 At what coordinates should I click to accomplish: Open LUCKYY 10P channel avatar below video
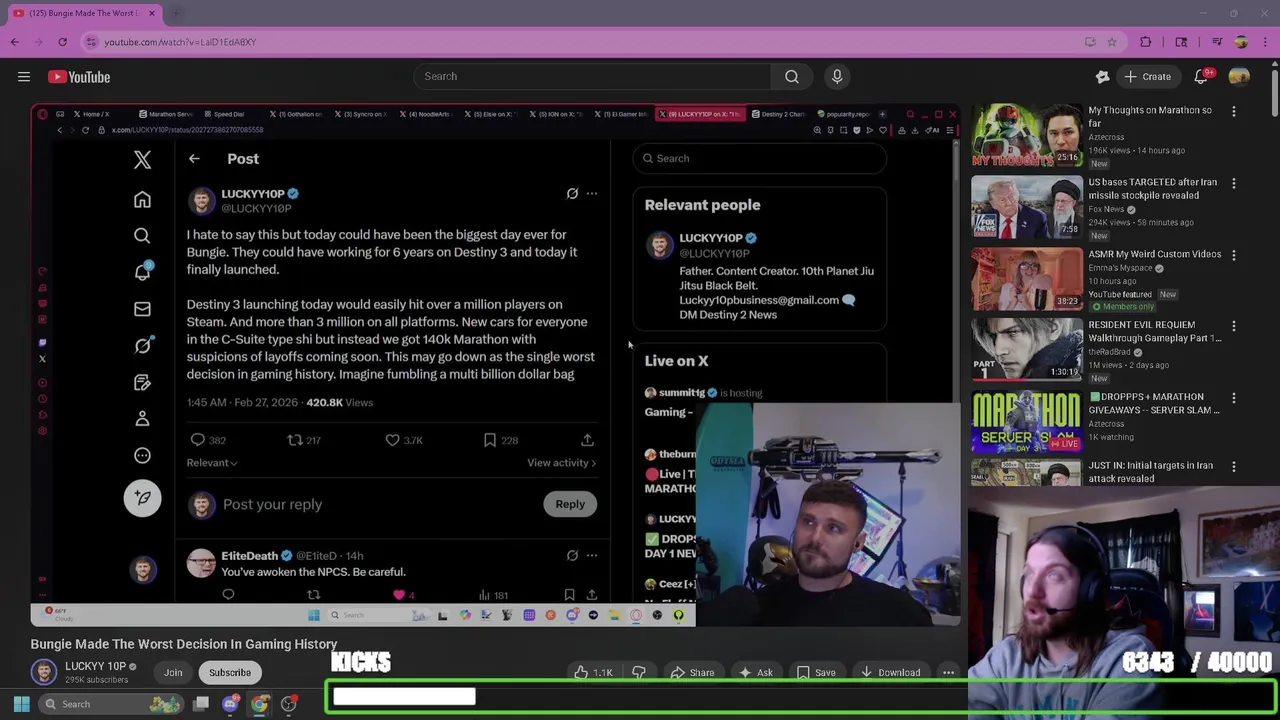(x=43, y=672)
